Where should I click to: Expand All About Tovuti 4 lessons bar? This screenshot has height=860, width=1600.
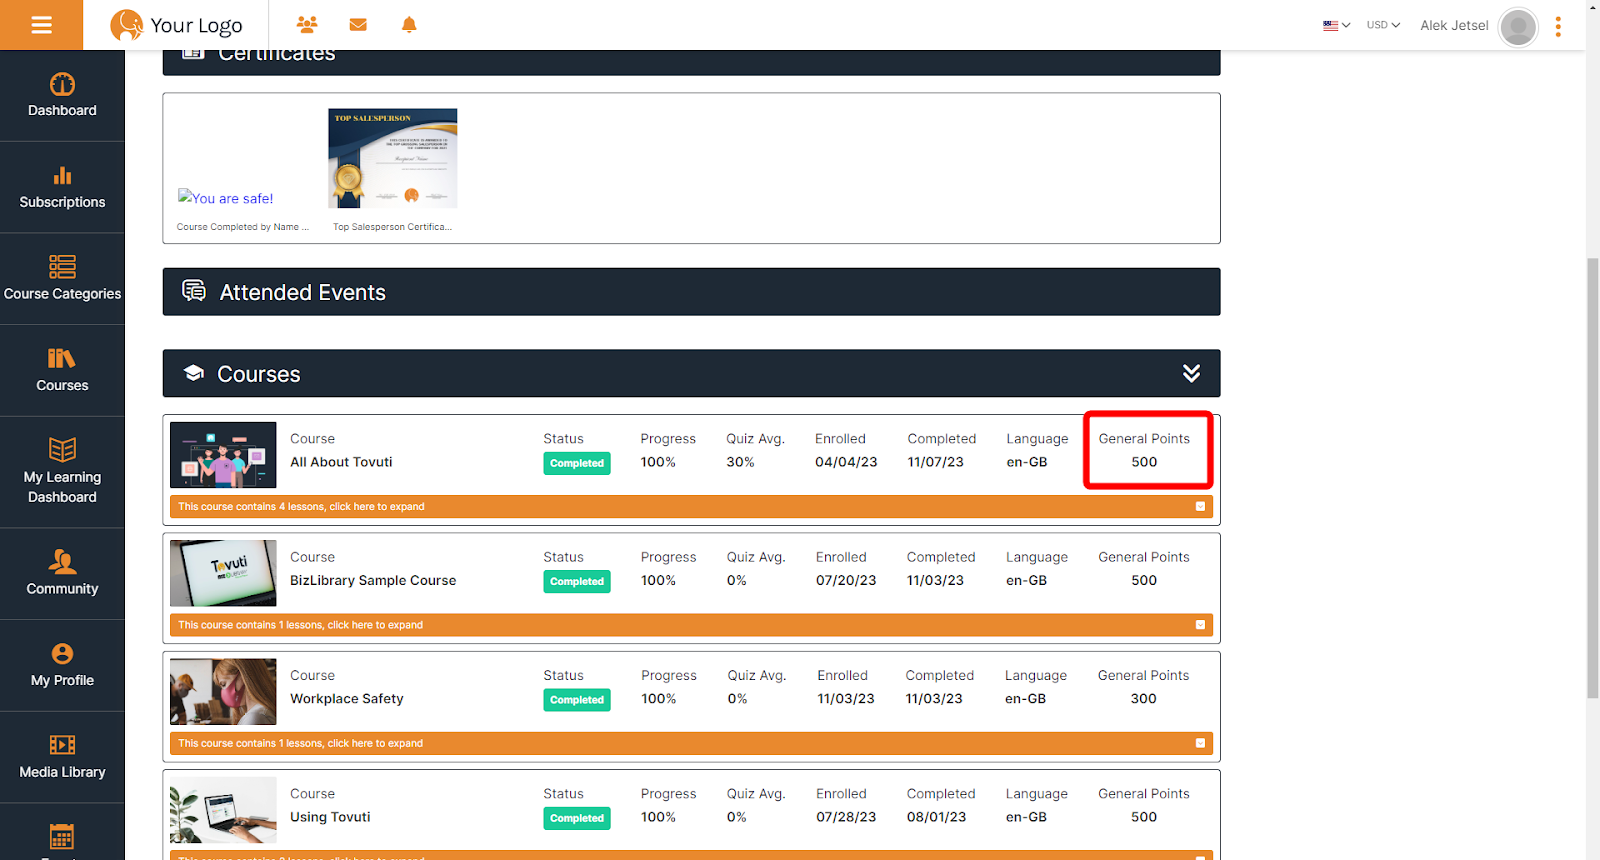tap(691, 507)
